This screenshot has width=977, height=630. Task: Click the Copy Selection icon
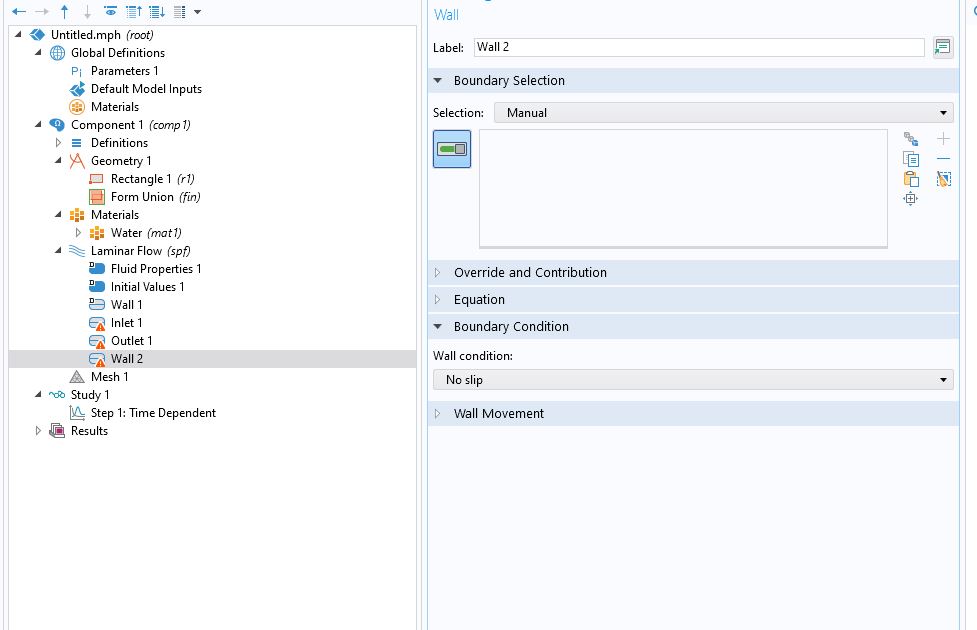pyautogui.click(x=910, y=159)
